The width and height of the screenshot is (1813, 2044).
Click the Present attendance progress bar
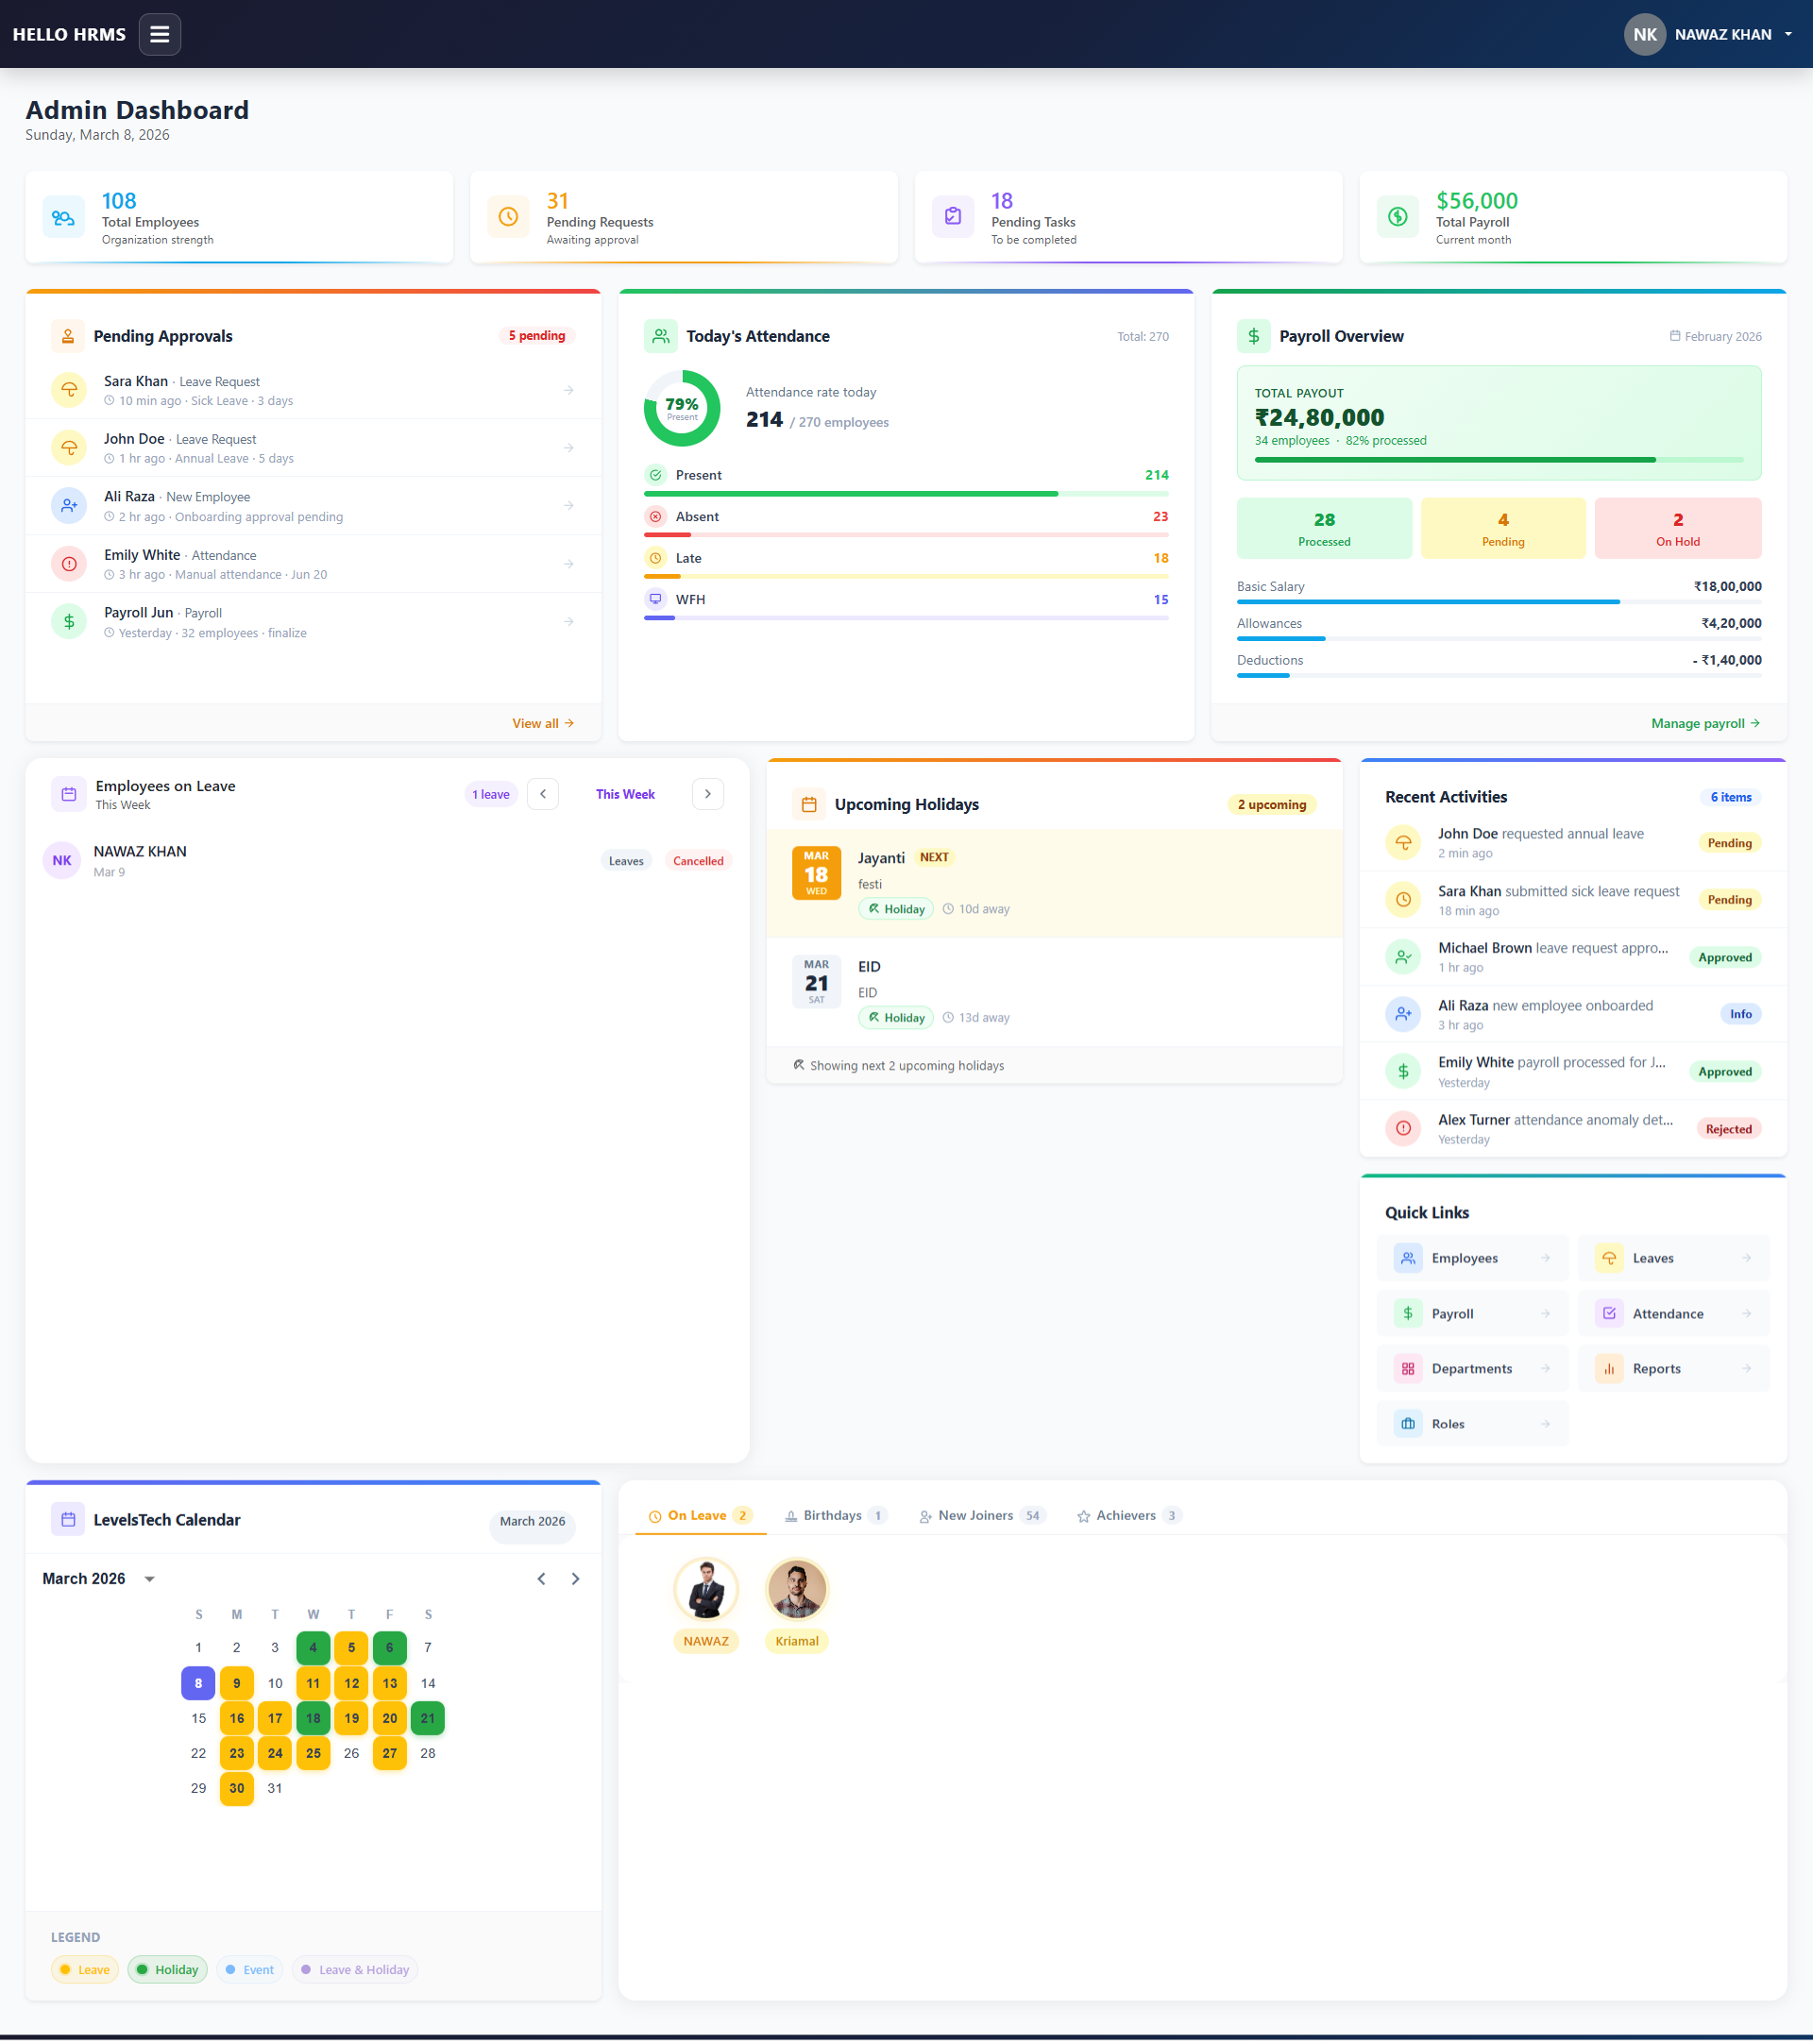point(906,494)
